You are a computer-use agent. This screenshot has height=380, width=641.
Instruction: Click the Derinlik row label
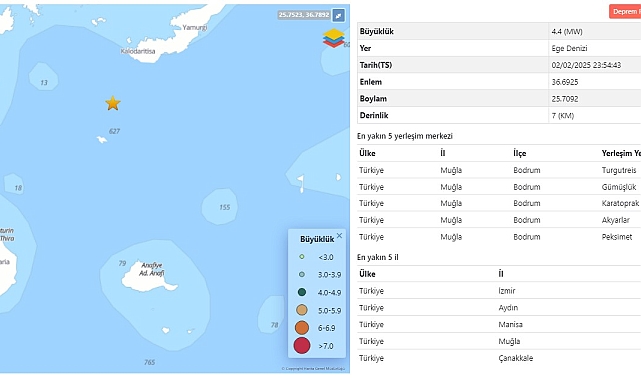374,115
